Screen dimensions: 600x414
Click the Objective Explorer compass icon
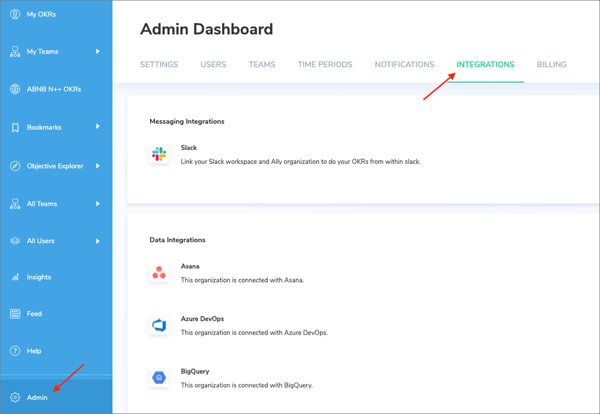click(x=15, y=166)
